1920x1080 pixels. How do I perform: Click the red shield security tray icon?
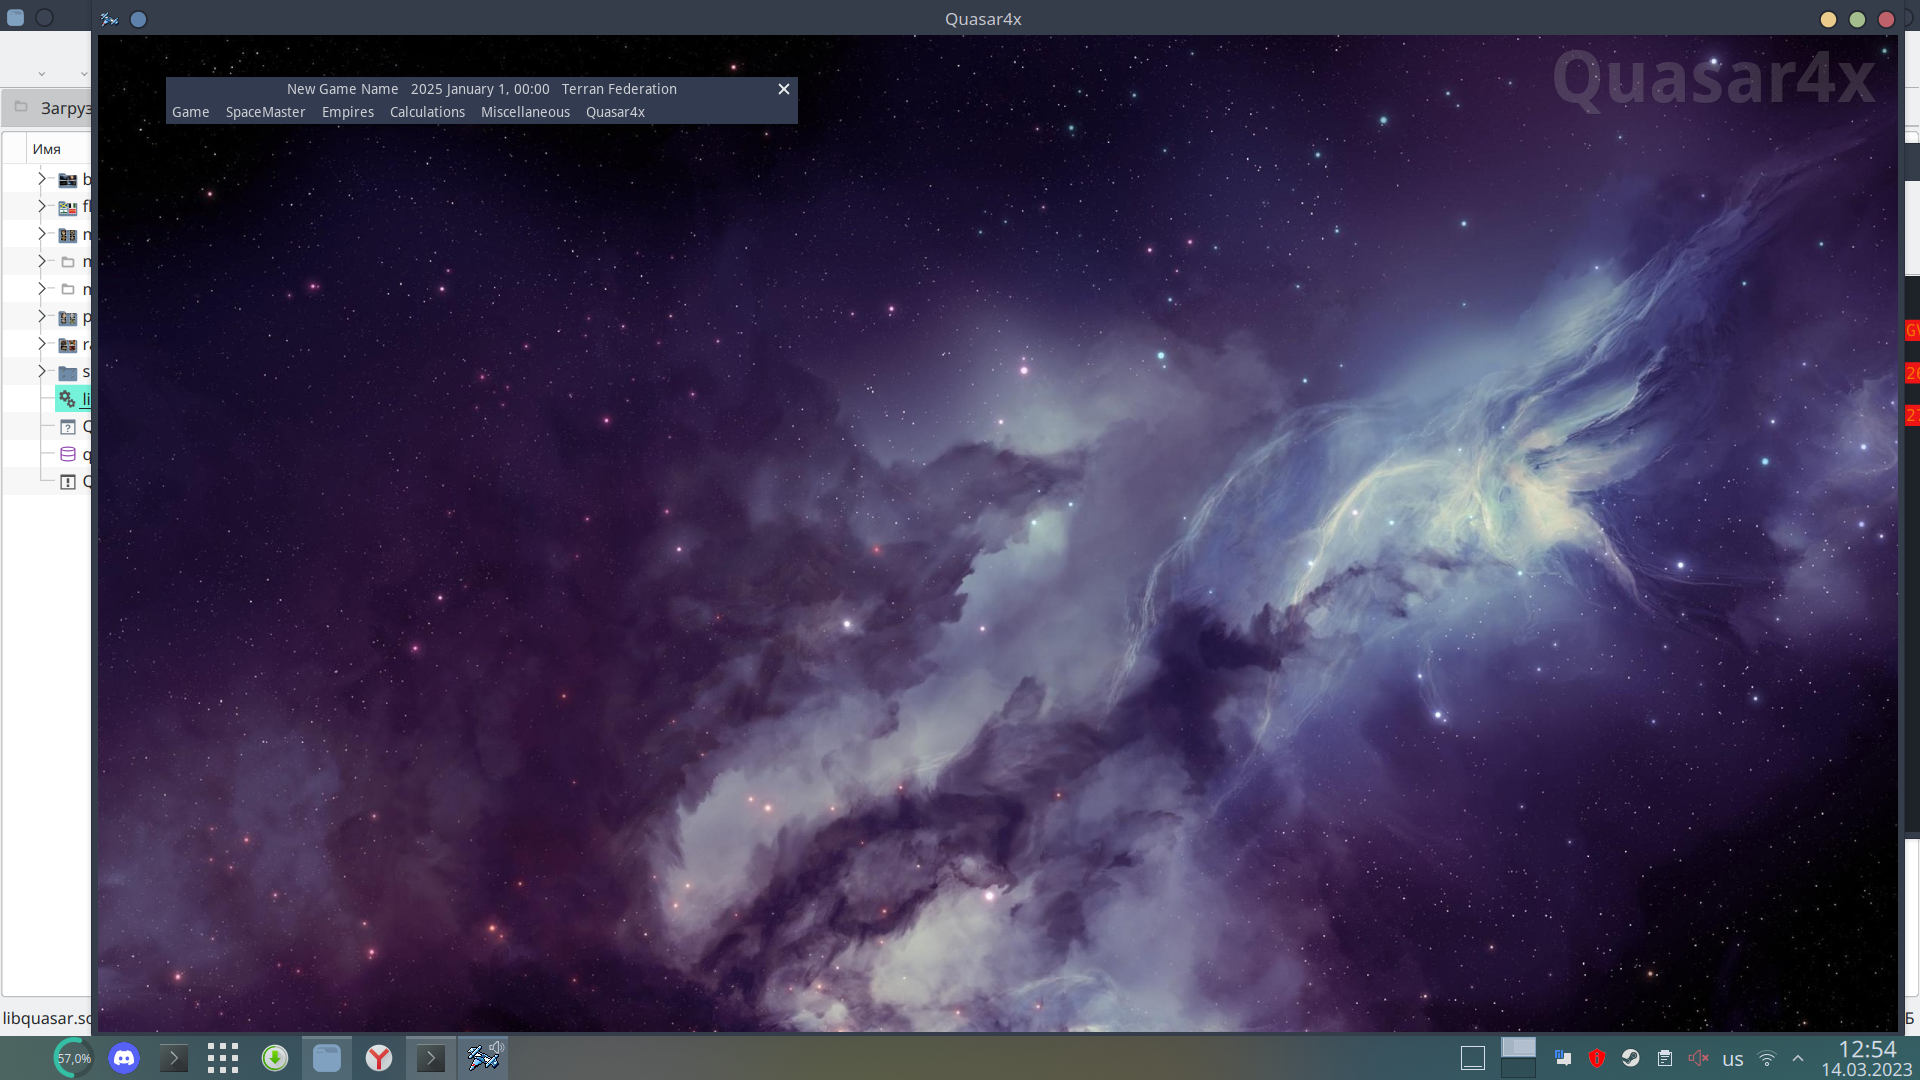pos(1597,1058)
